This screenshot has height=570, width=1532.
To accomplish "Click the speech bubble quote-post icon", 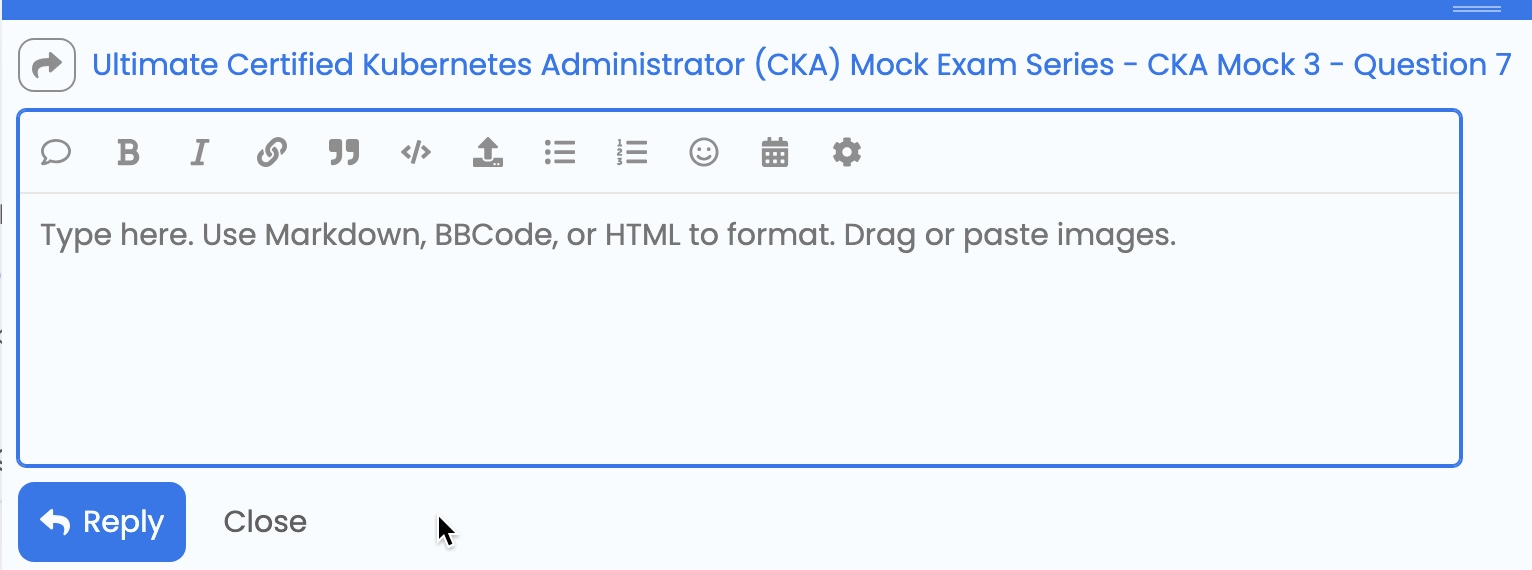I will [56, 153].
